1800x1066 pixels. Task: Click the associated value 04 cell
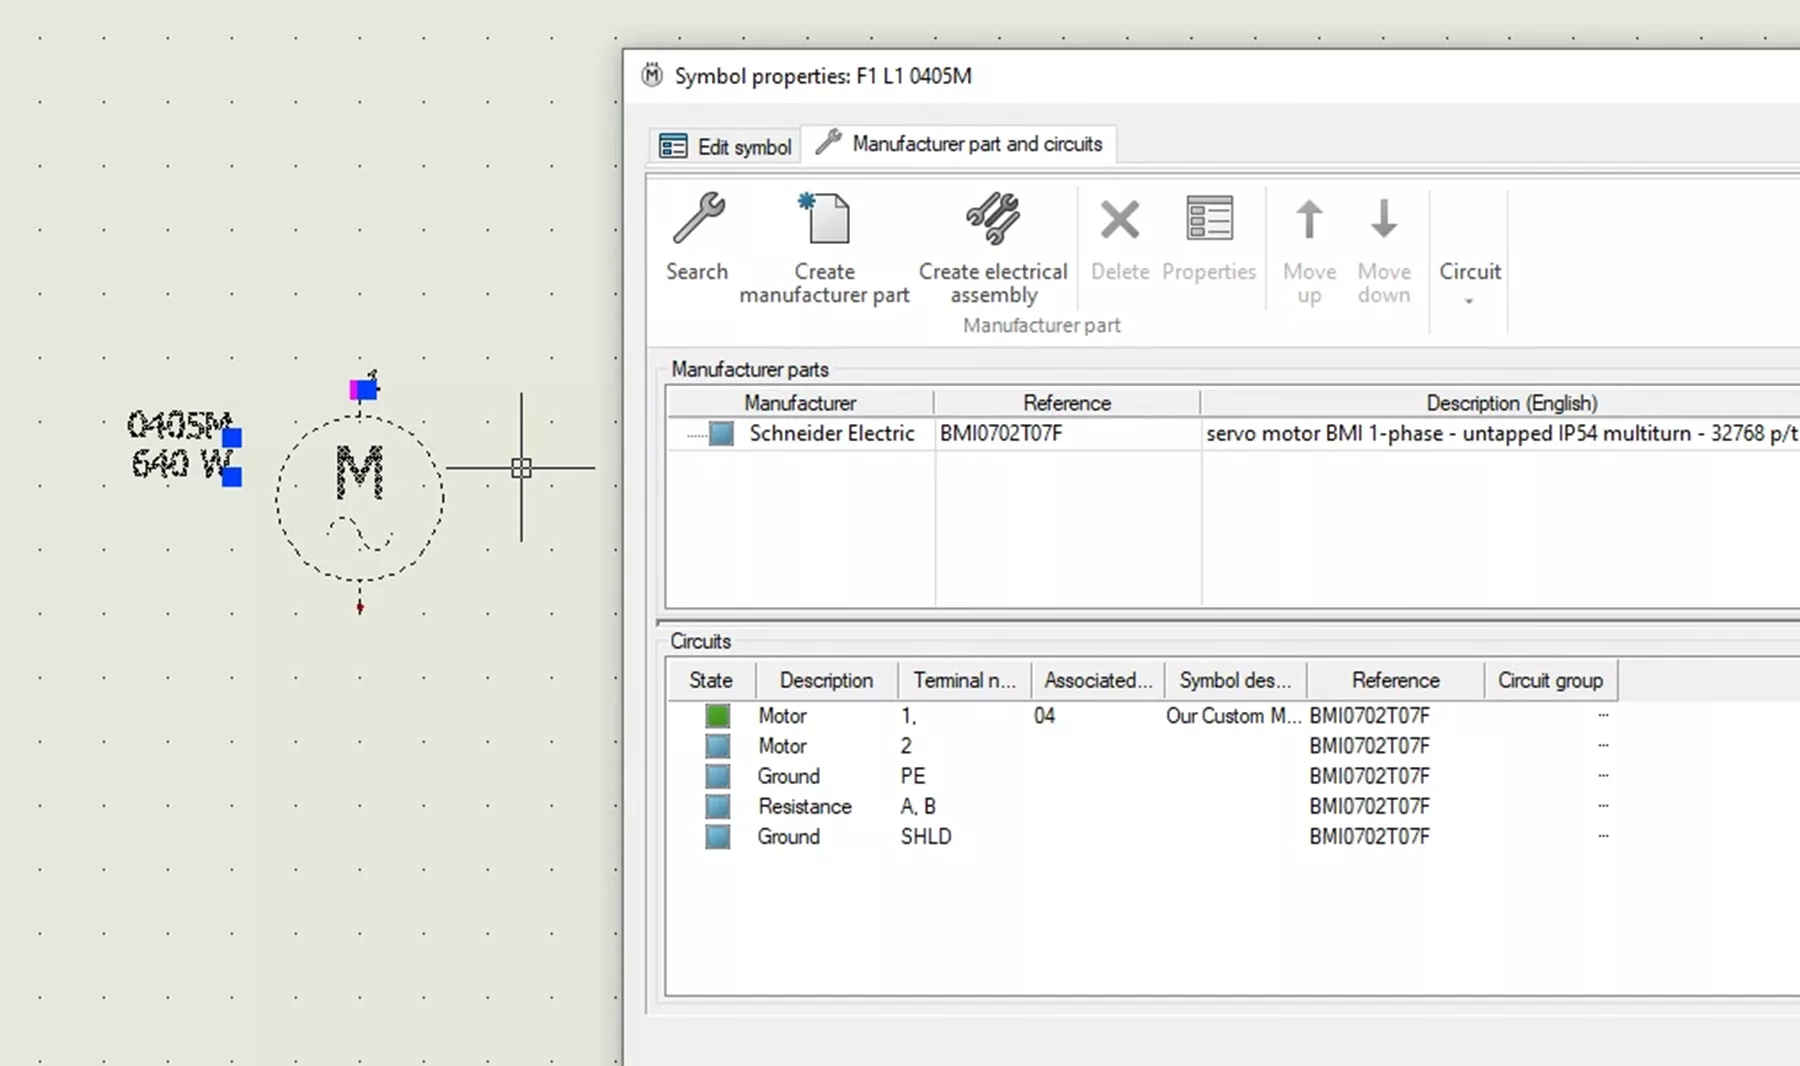click(x=1044, y=716)
